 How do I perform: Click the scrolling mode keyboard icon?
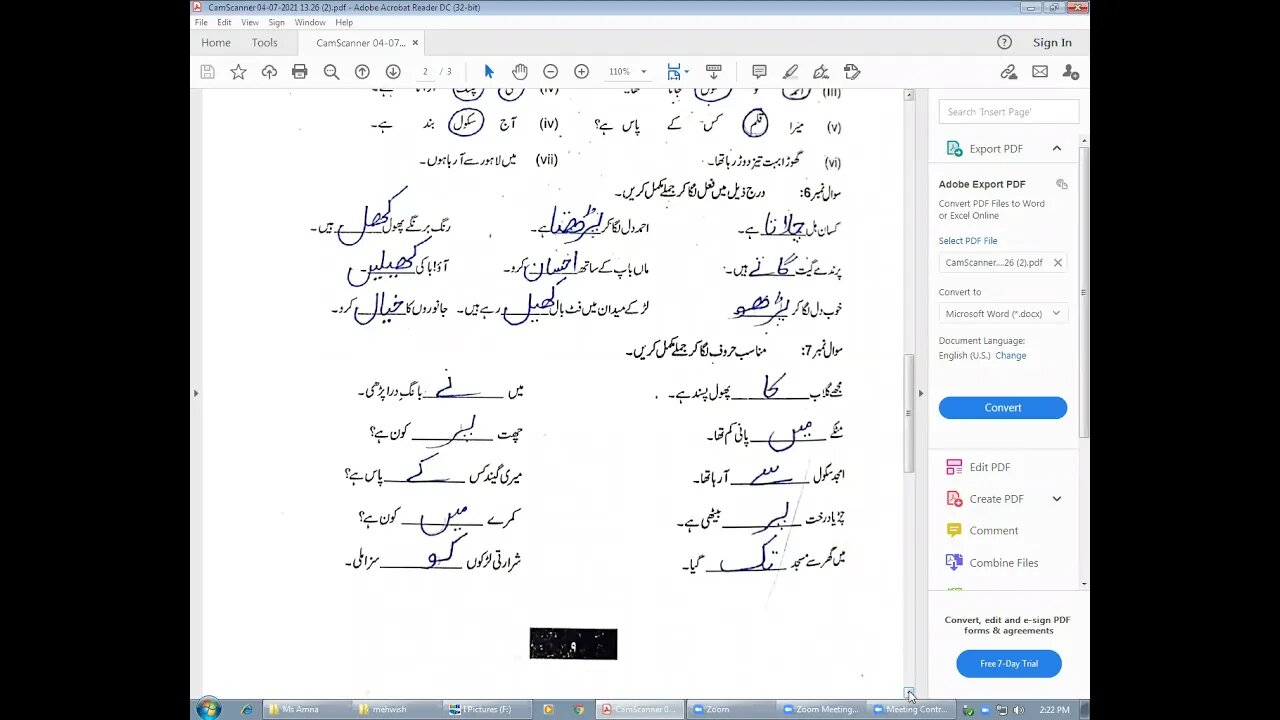coord(713,72)
